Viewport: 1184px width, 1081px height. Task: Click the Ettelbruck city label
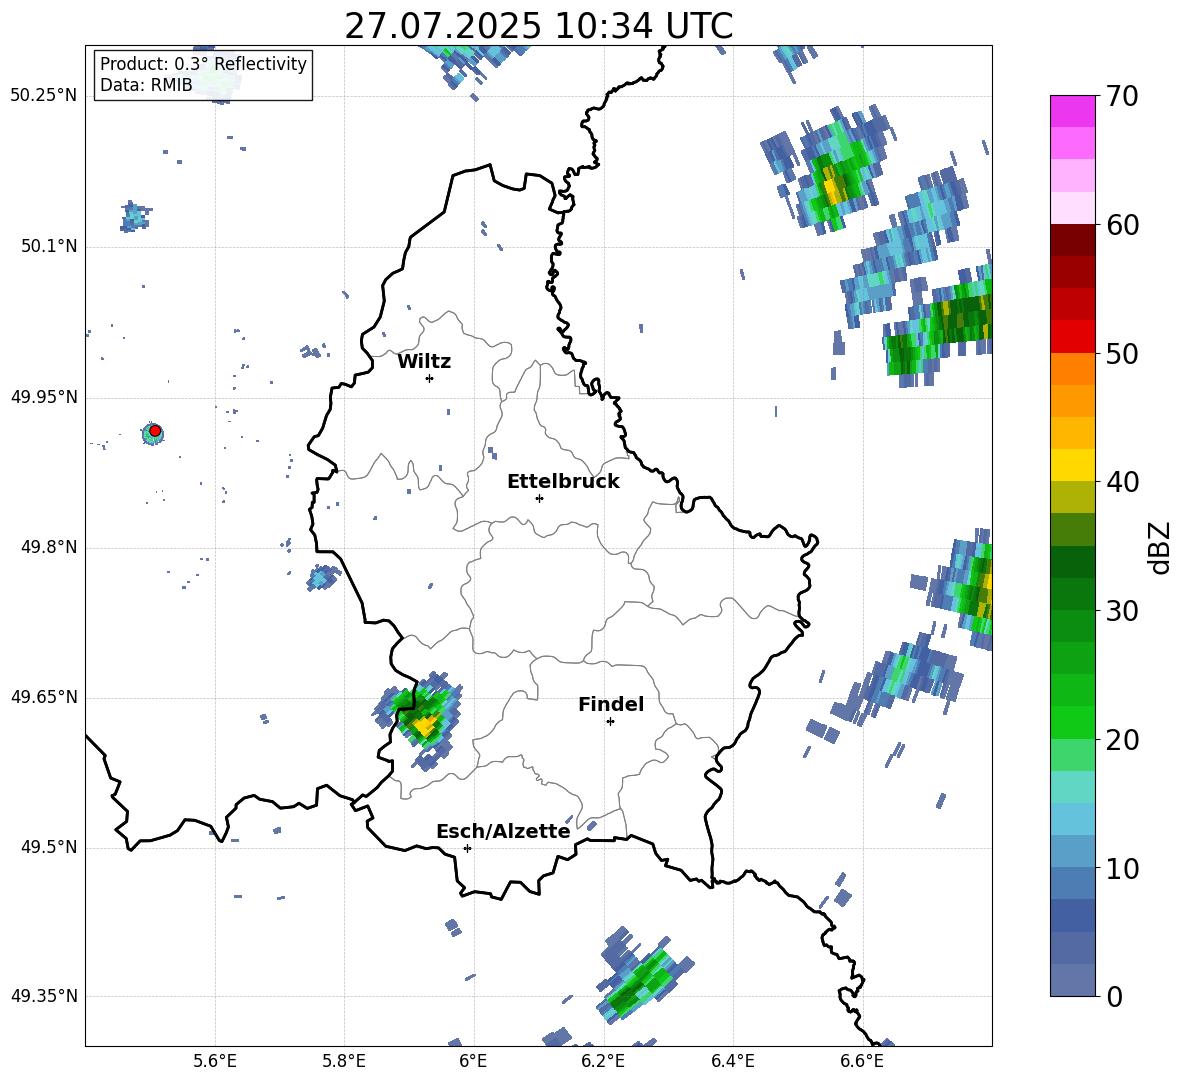563,482
